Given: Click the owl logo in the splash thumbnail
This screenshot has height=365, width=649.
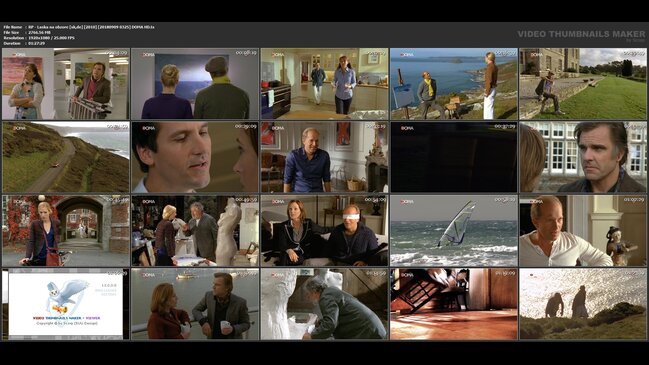Looking at the screenshot, I should pos(66,295).
